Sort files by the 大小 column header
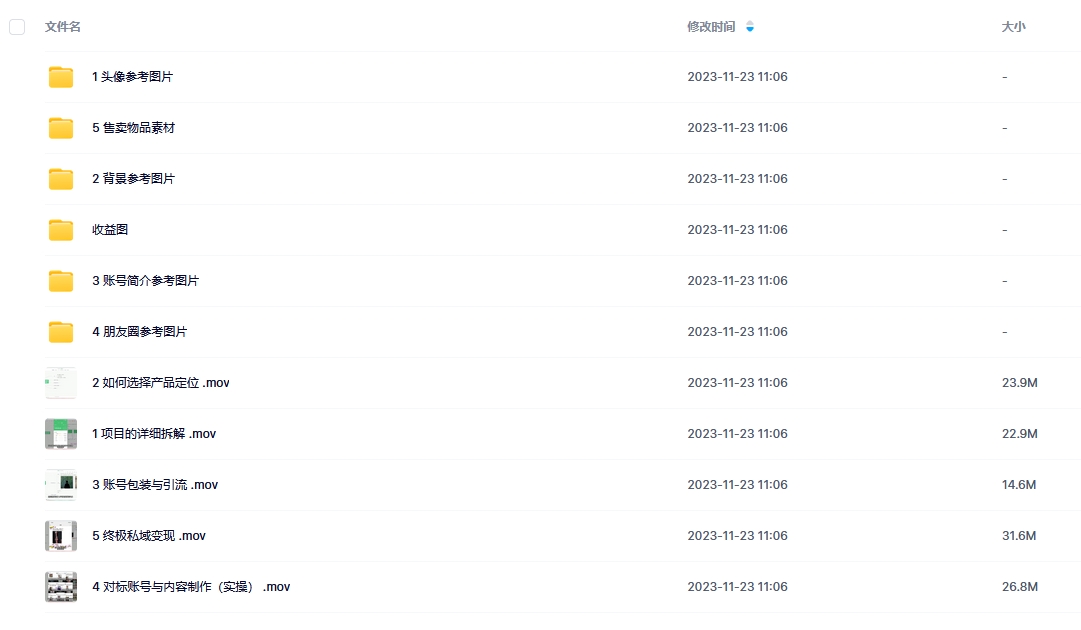Viewport: 1081px width, 630px height. pos(1013,27)
